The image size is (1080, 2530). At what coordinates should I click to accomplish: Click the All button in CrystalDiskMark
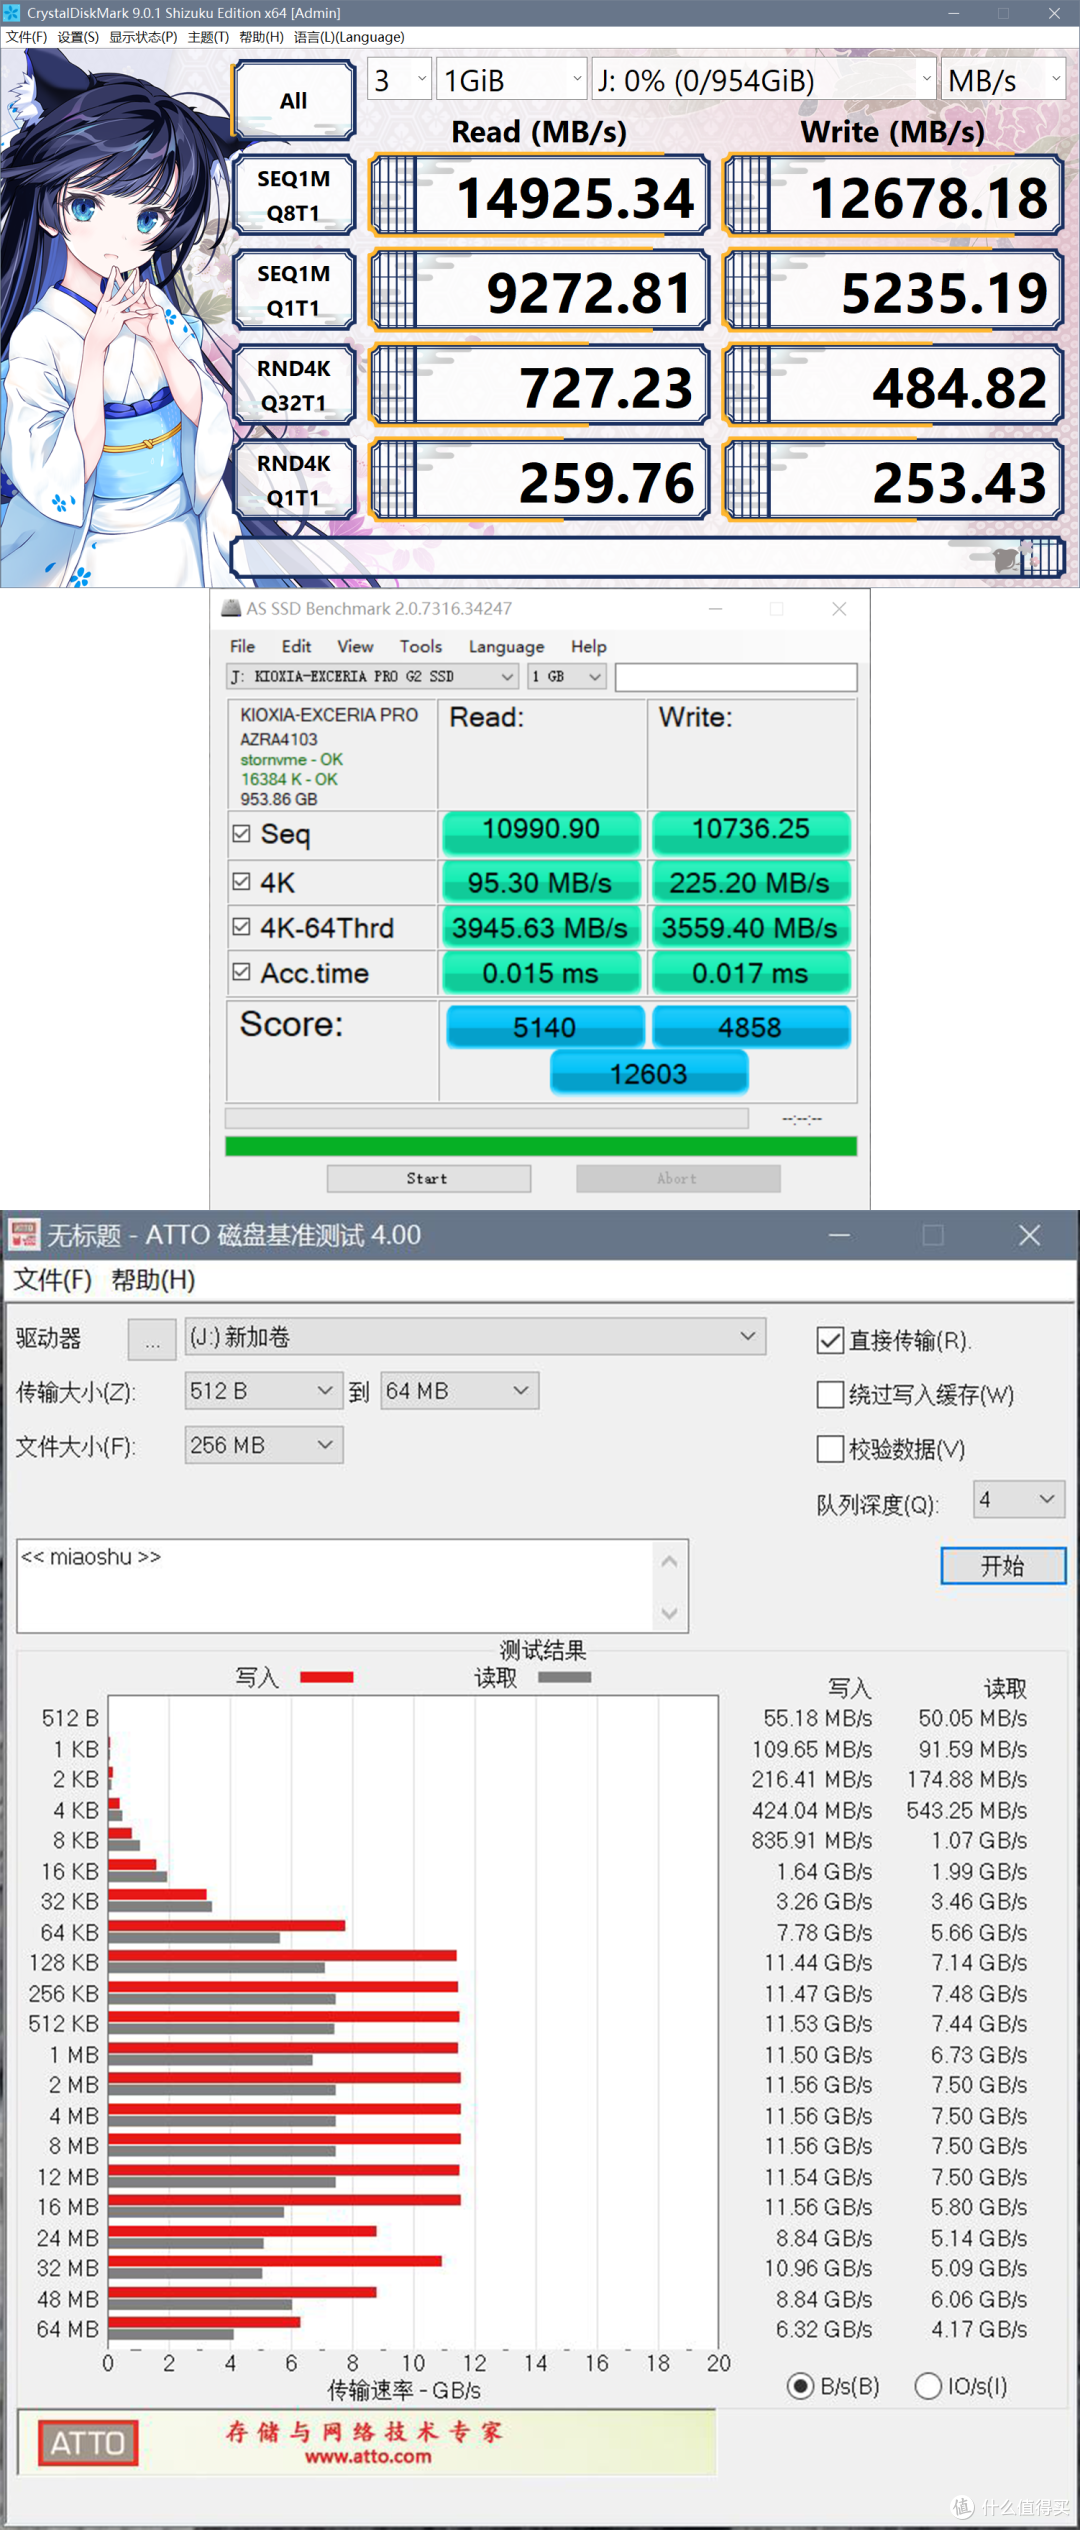(294, 100)
